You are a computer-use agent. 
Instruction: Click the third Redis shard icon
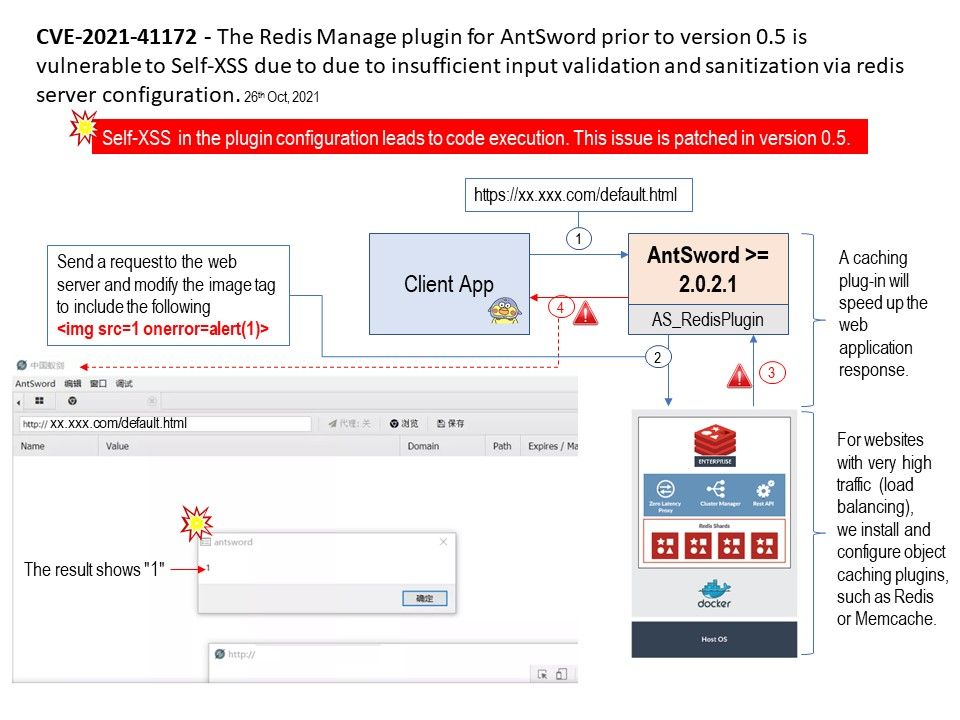point(731,546)
